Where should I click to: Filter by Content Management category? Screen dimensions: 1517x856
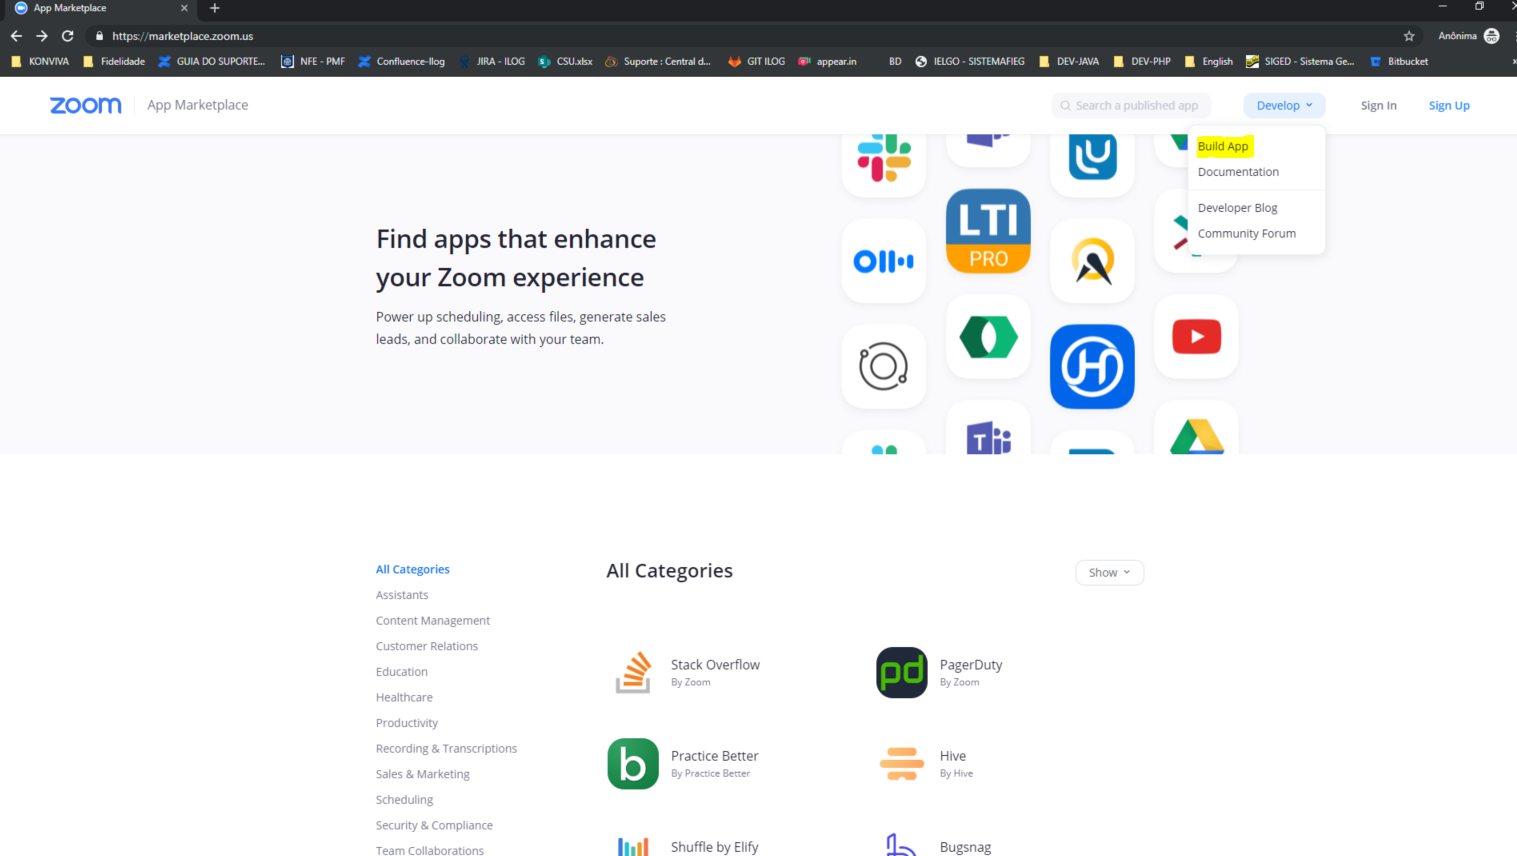pos(432,621)
